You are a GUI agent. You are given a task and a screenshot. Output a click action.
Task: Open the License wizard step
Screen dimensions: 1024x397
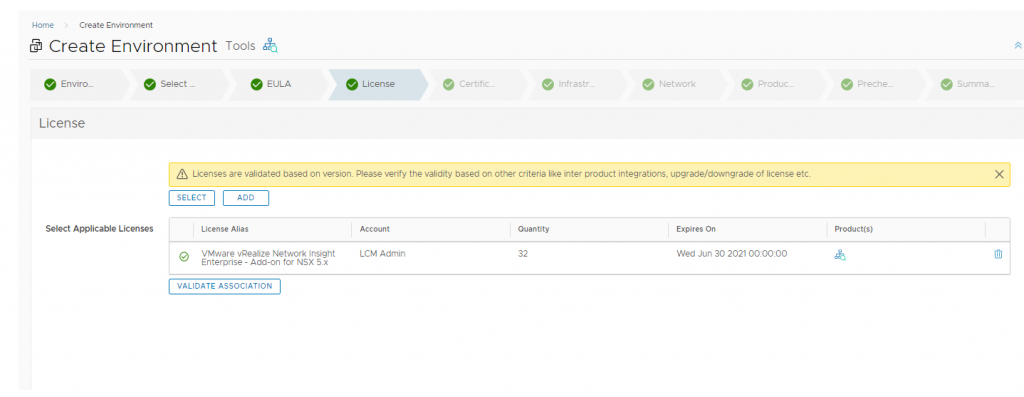click(x=377, y=84)
